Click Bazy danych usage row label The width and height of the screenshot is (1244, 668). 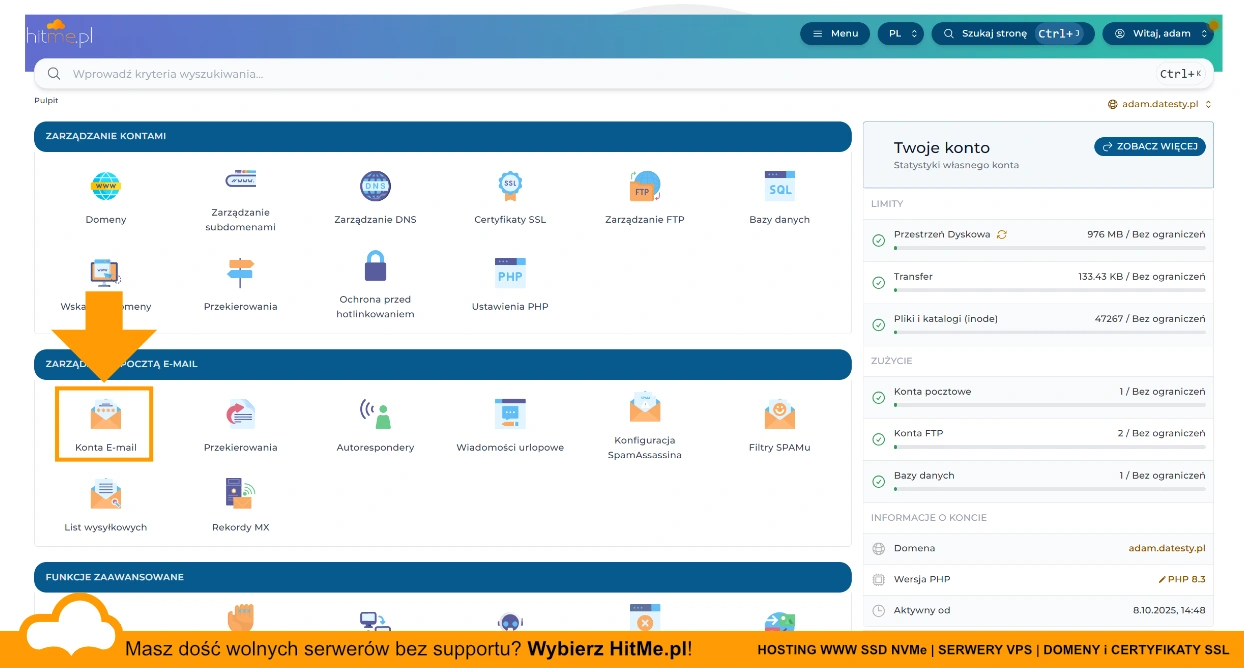(924, 475)
